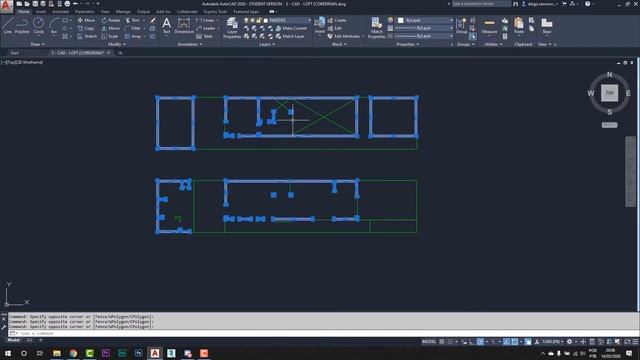Toggle polar tracking in status bar
The image size is (640, 360).
click(480, 342)
